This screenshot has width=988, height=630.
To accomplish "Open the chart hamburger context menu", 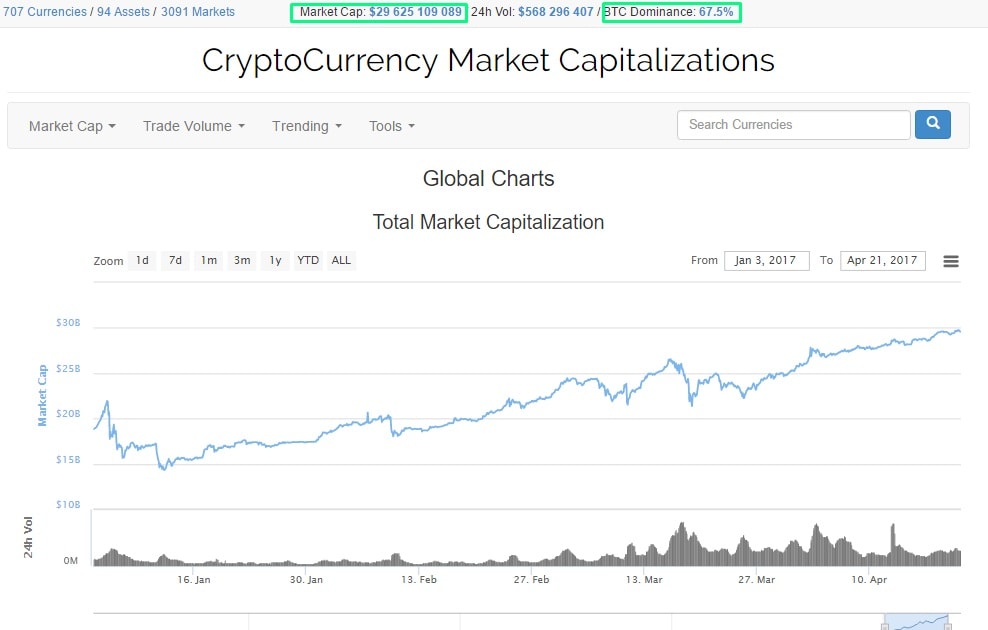I will pyautogui.click(x=951, y=261).
